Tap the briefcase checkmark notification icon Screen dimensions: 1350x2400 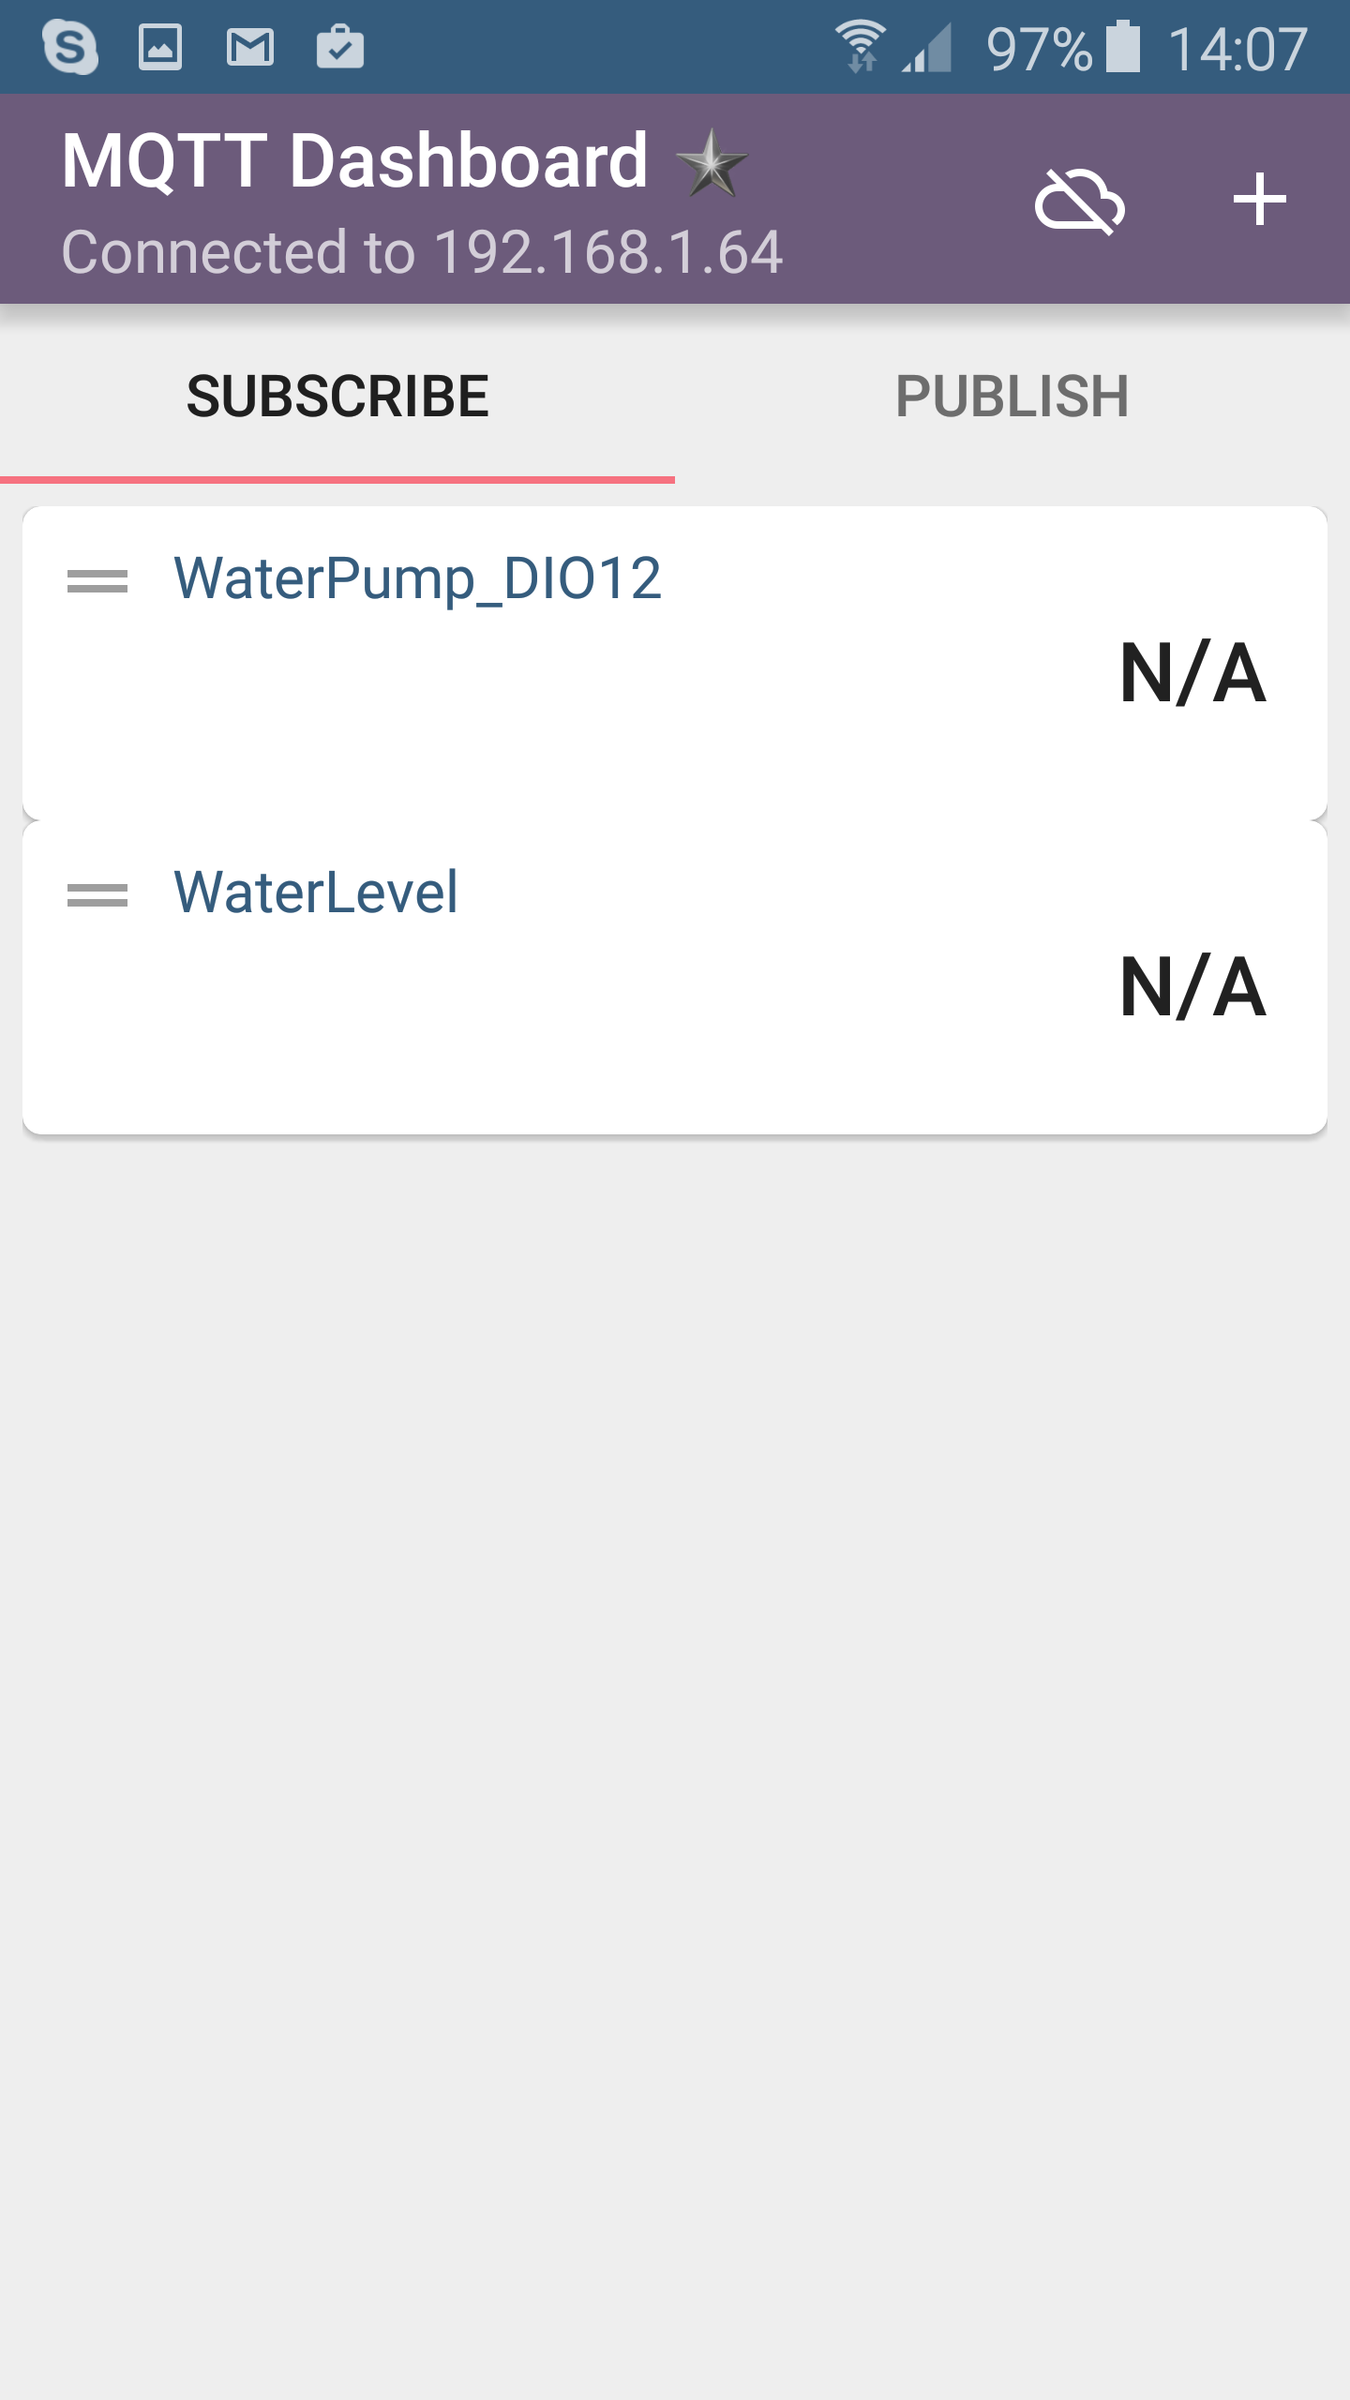(x=340, y=47)
